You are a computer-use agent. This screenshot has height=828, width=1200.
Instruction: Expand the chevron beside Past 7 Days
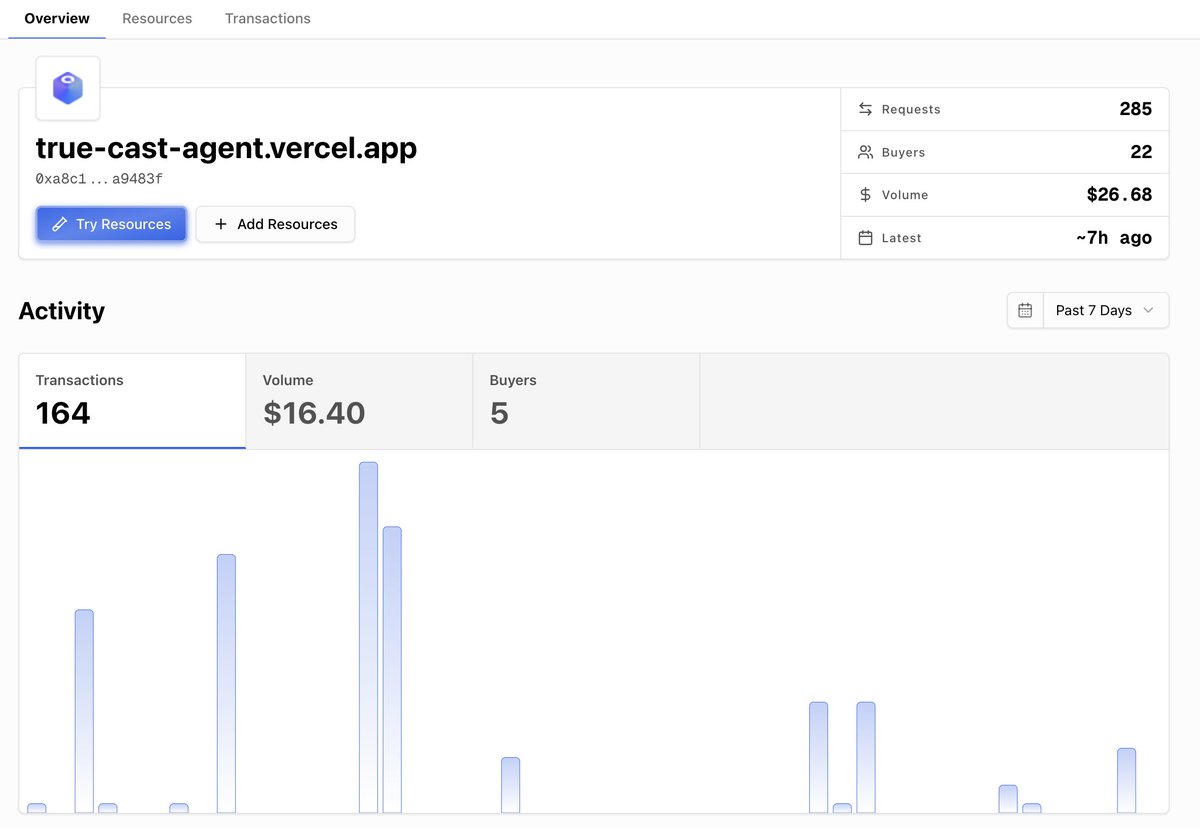point(1148,310)
